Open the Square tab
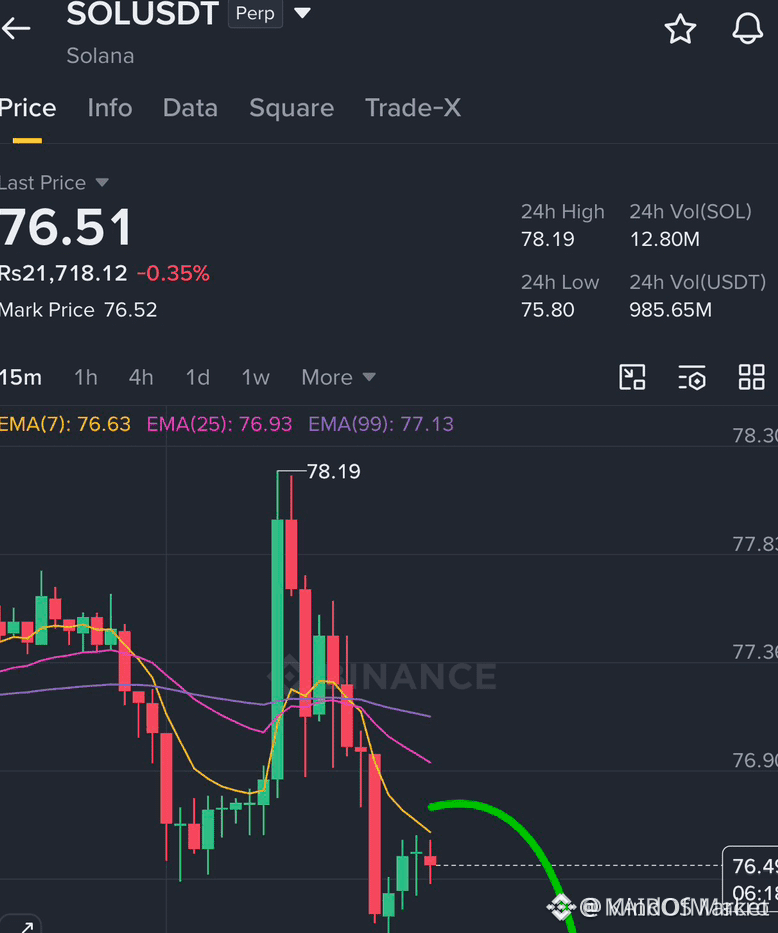The width and height of the screenshot is (778, 933). point(291,108)
